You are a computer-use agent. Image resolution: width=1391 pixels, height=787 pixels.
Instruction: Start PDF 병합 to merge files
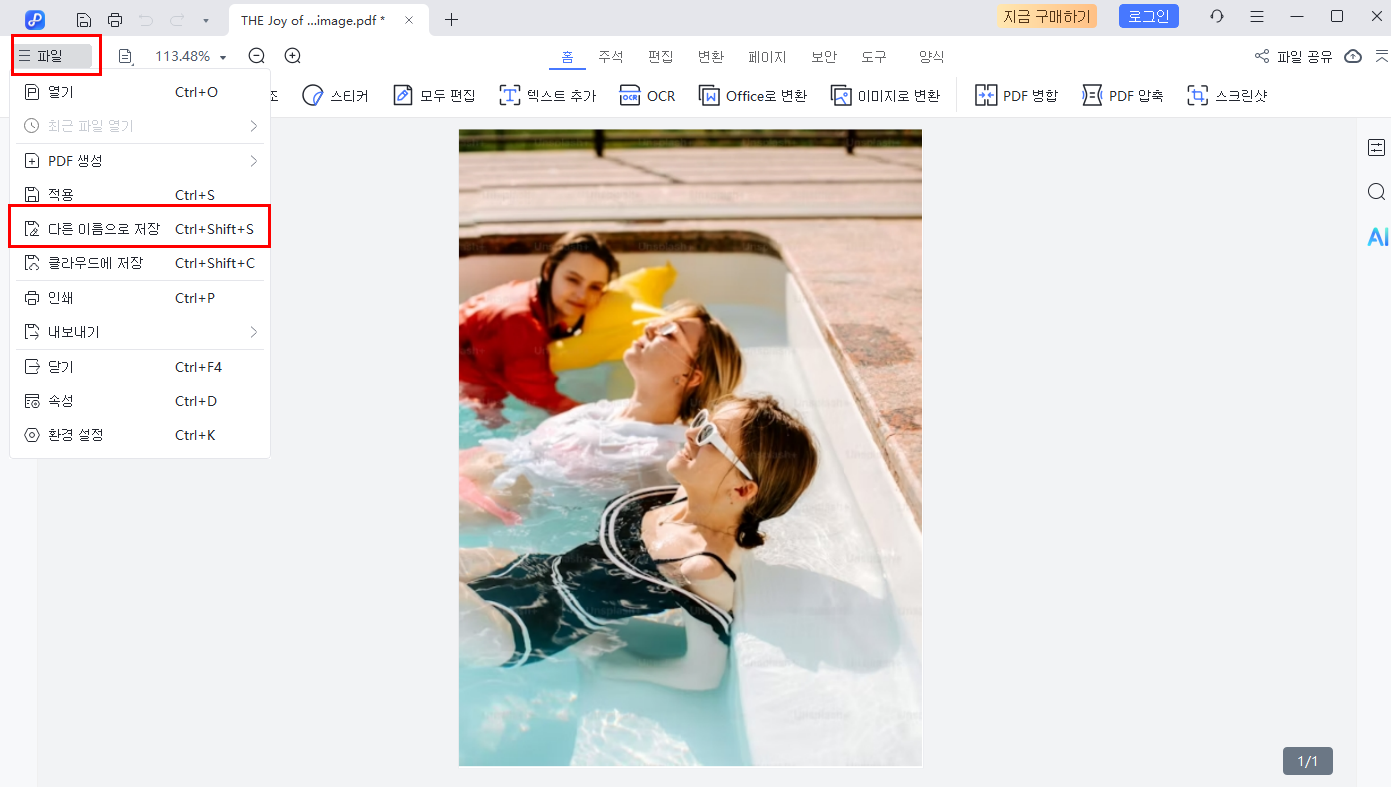click(x=1016, y=95)
